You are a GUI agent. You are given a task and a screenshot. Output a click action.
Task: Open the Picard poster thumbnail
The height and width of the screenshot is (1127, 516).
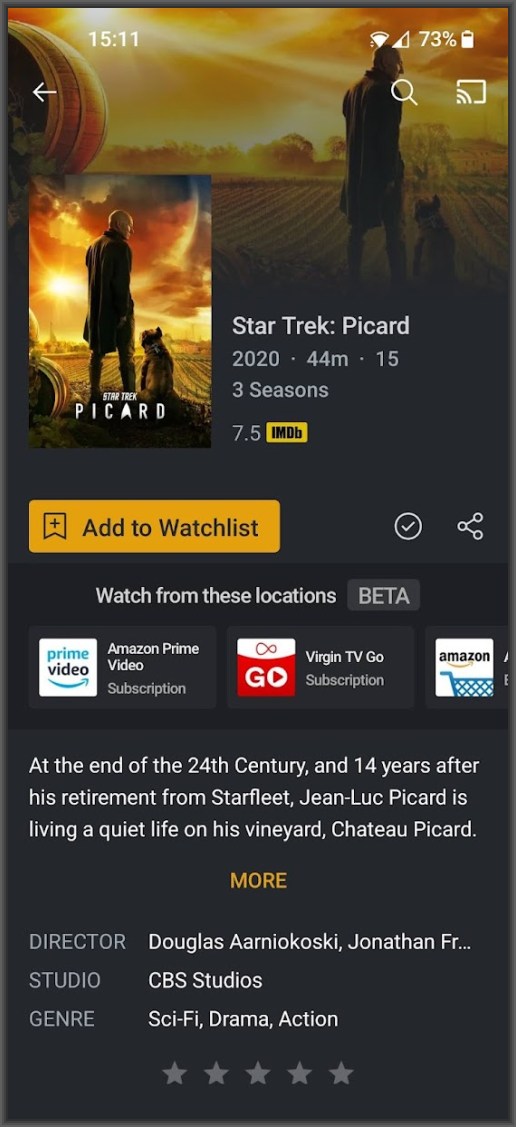[x=120, y=311]
